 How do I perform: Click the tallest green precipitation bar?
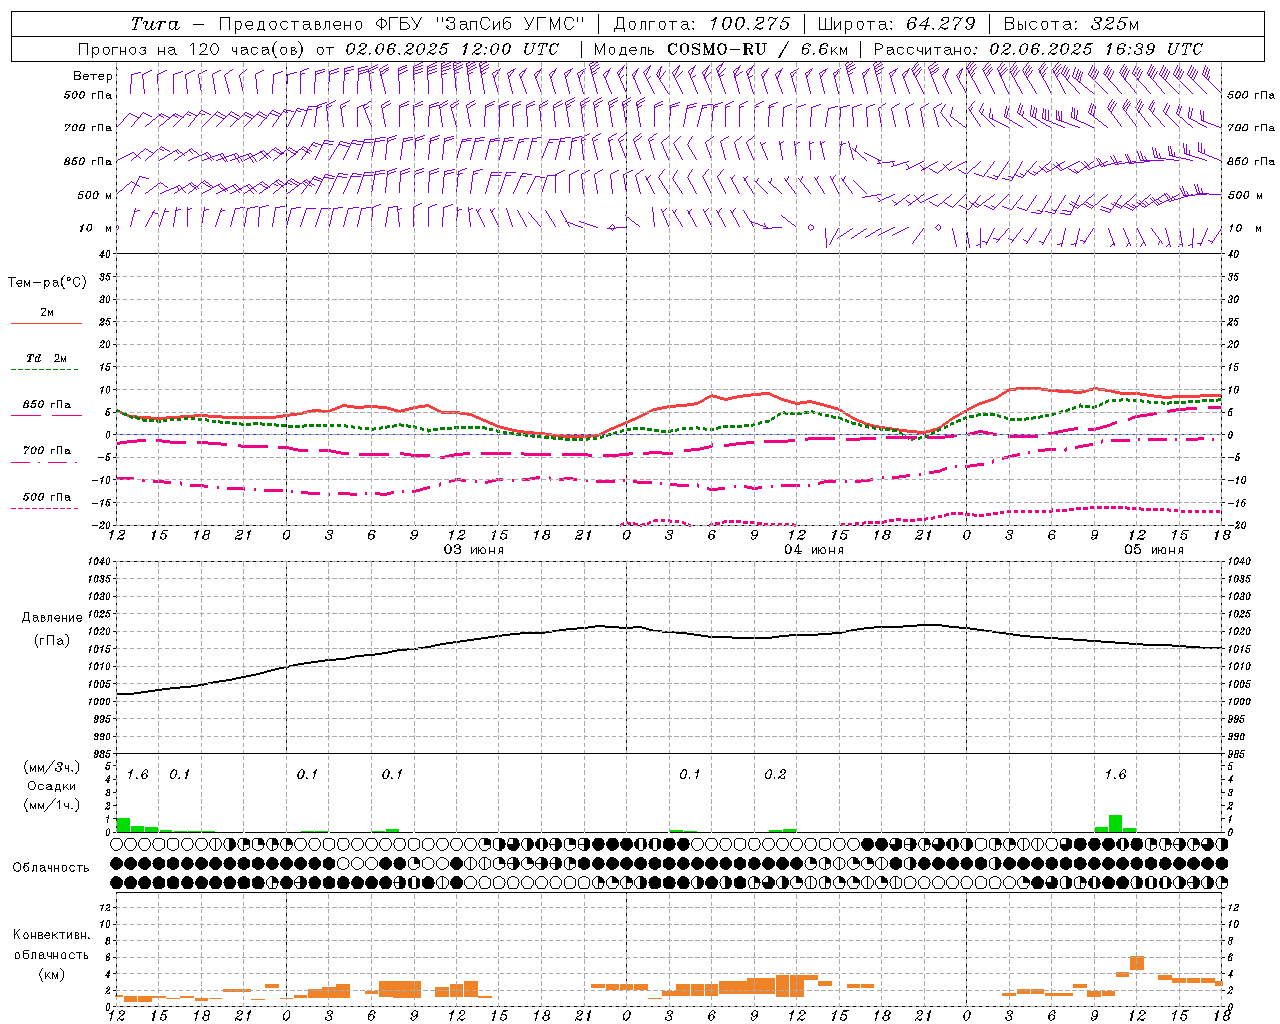pyautogui.click(x=1115, y=823)
